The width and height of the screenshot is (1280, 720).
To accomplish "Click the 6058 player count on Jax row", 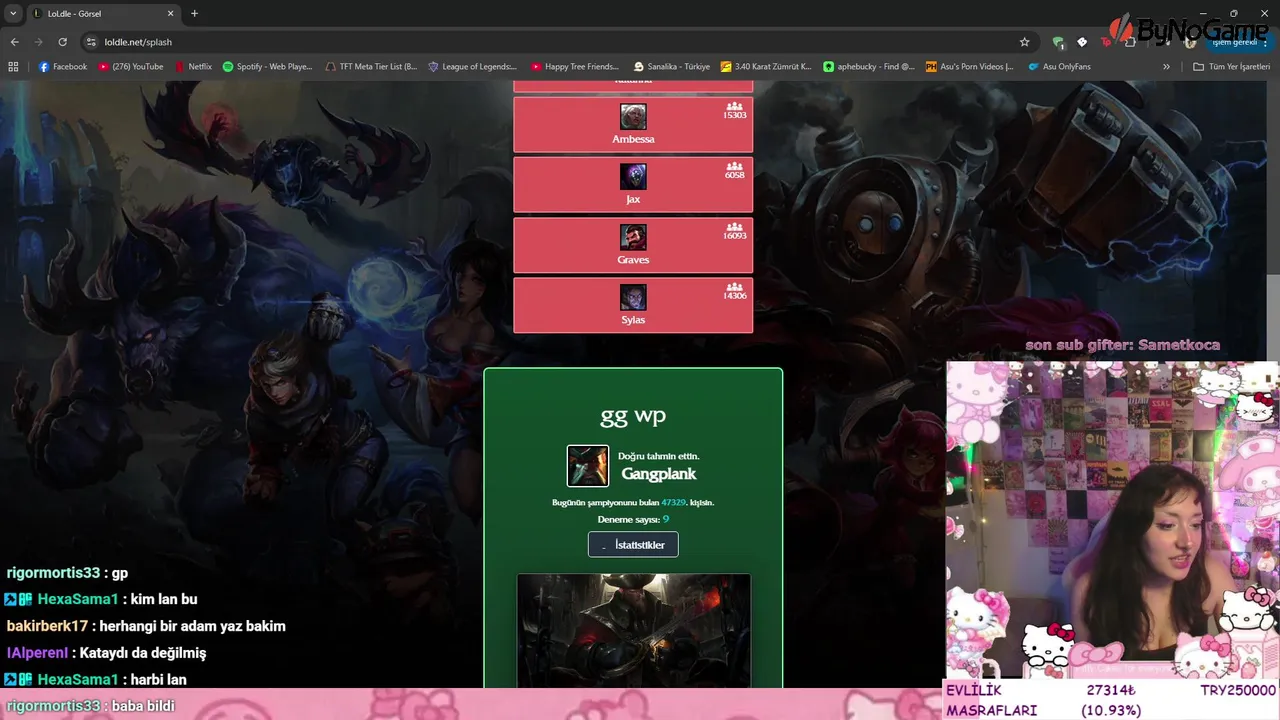I will click(735, 175).
